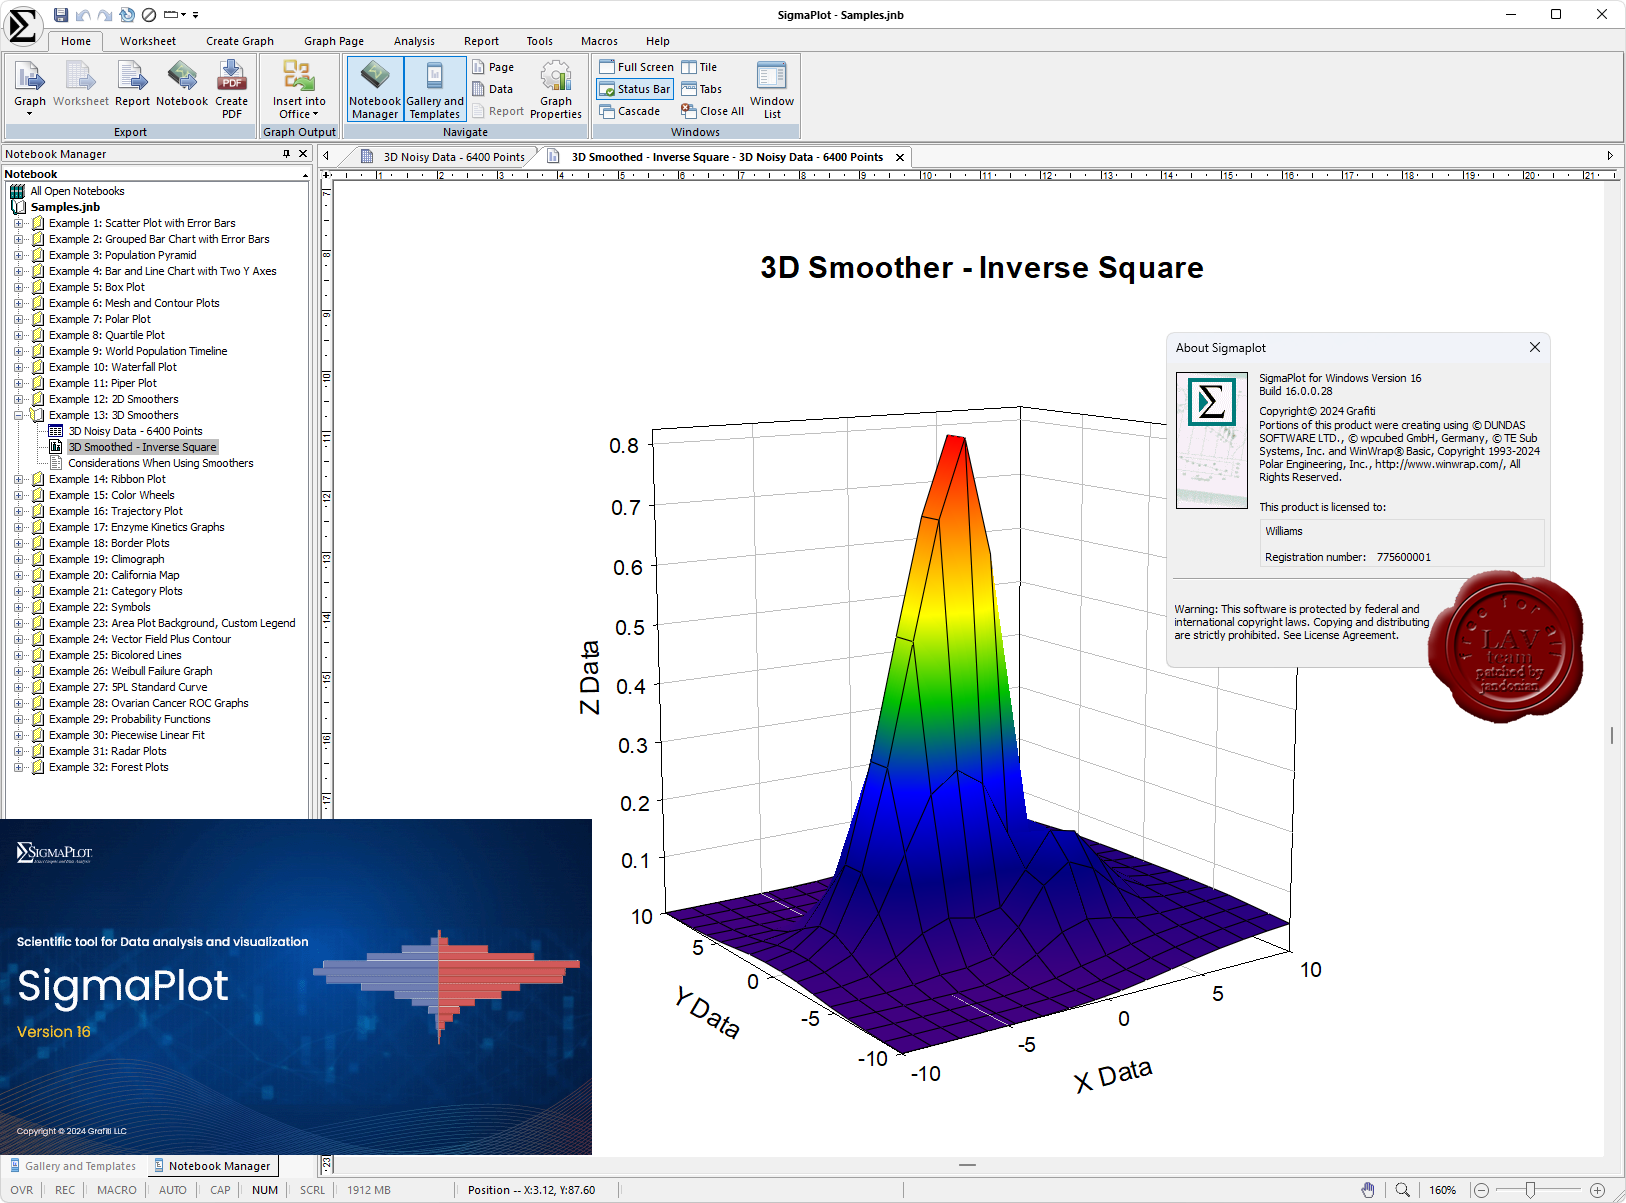Close the About Sigmaplot dialog
This screenshot has height=1203, width=1626.
point(1535,347)
